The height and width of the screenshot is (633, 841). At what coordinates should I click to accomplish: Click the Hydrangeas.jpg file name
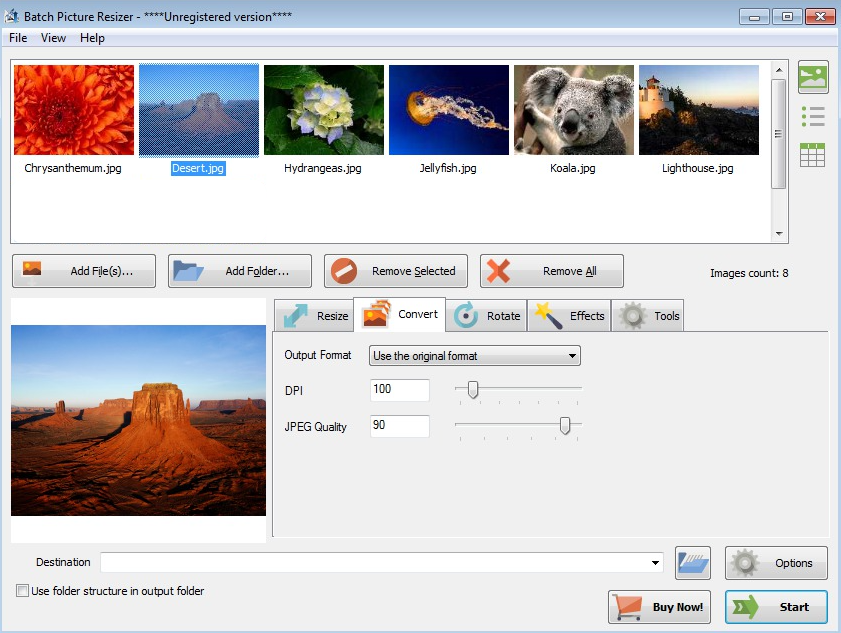(x=323, y=168)
